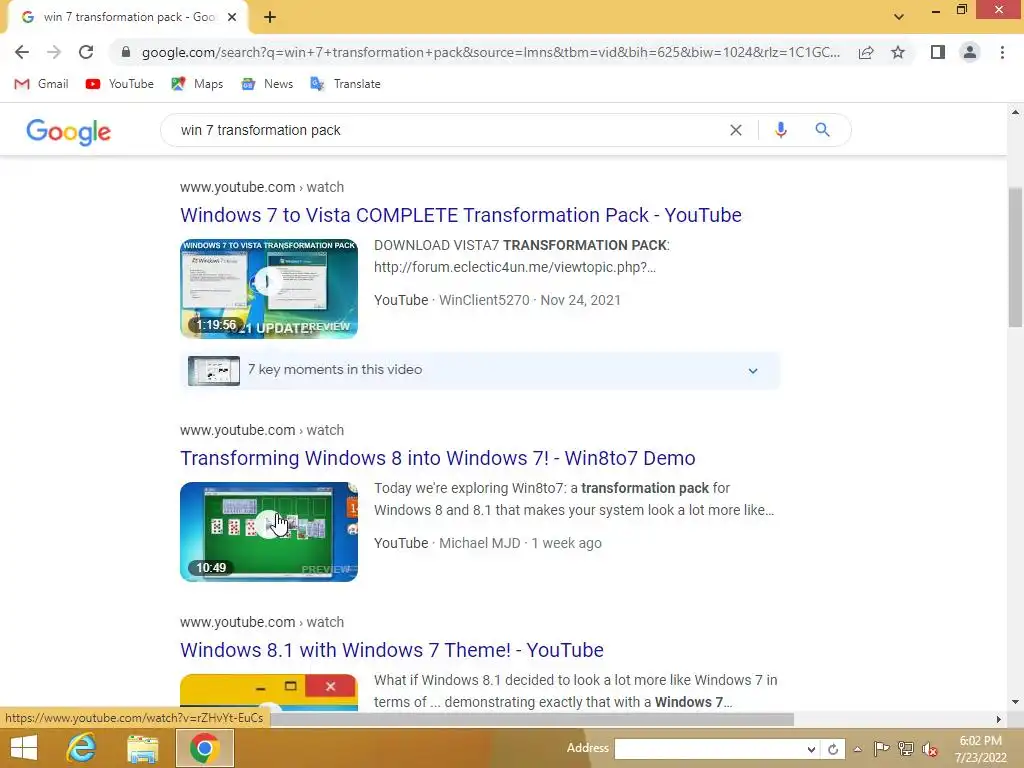Bookmark this page with star icon

[x=898, y=52]
